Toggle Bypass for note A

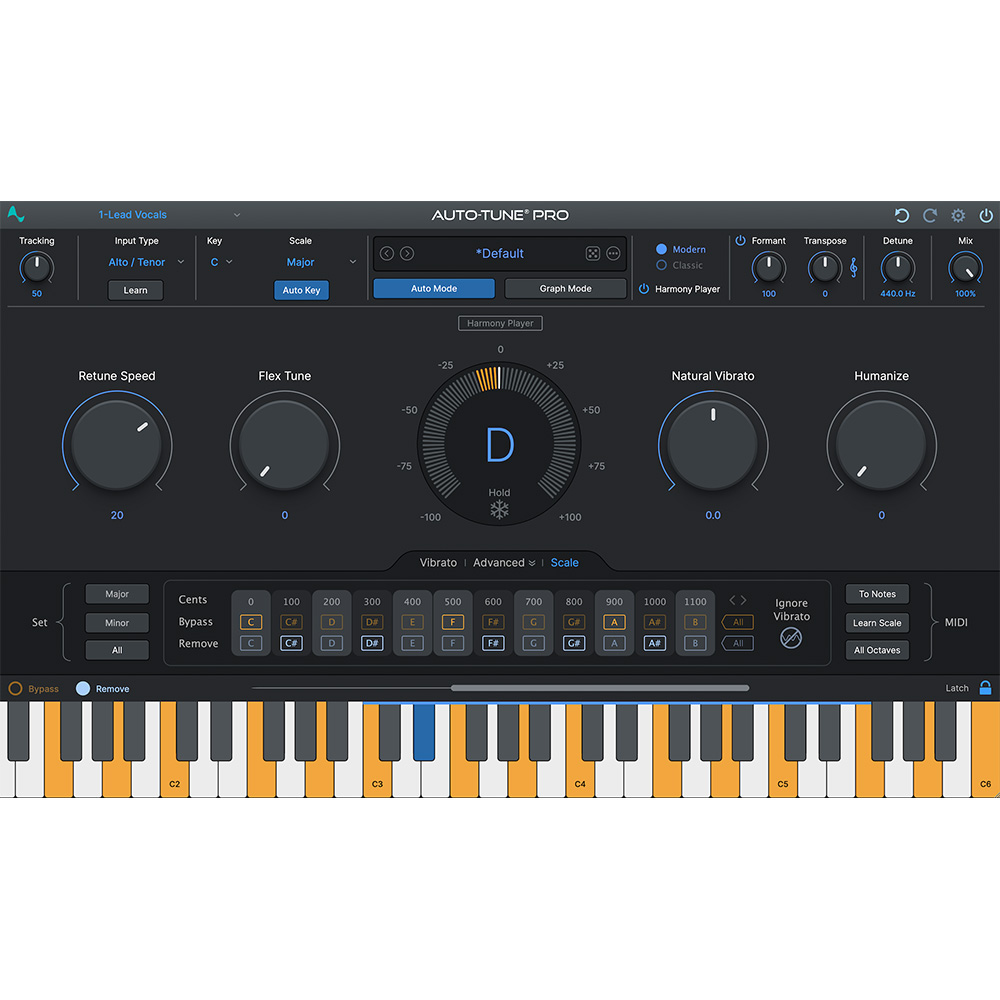click(614, 622)
